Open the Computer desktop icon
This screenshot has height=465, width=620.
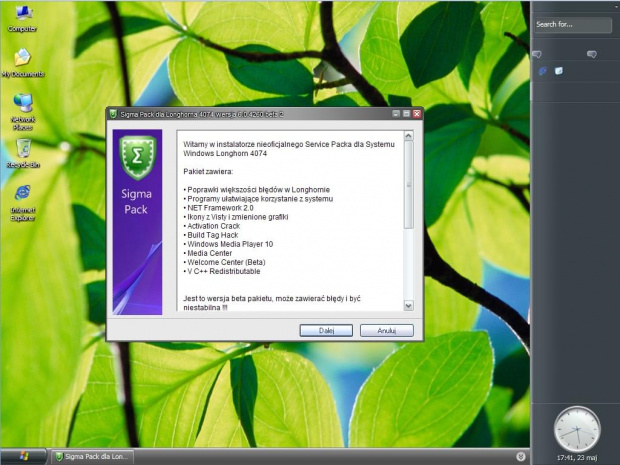point(23,19)
